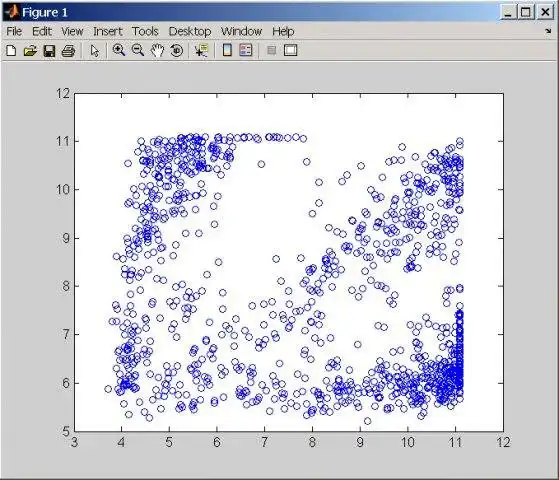Toggle Insert Legend button
Screen dimensions: 559x480
tap(246, 50)
